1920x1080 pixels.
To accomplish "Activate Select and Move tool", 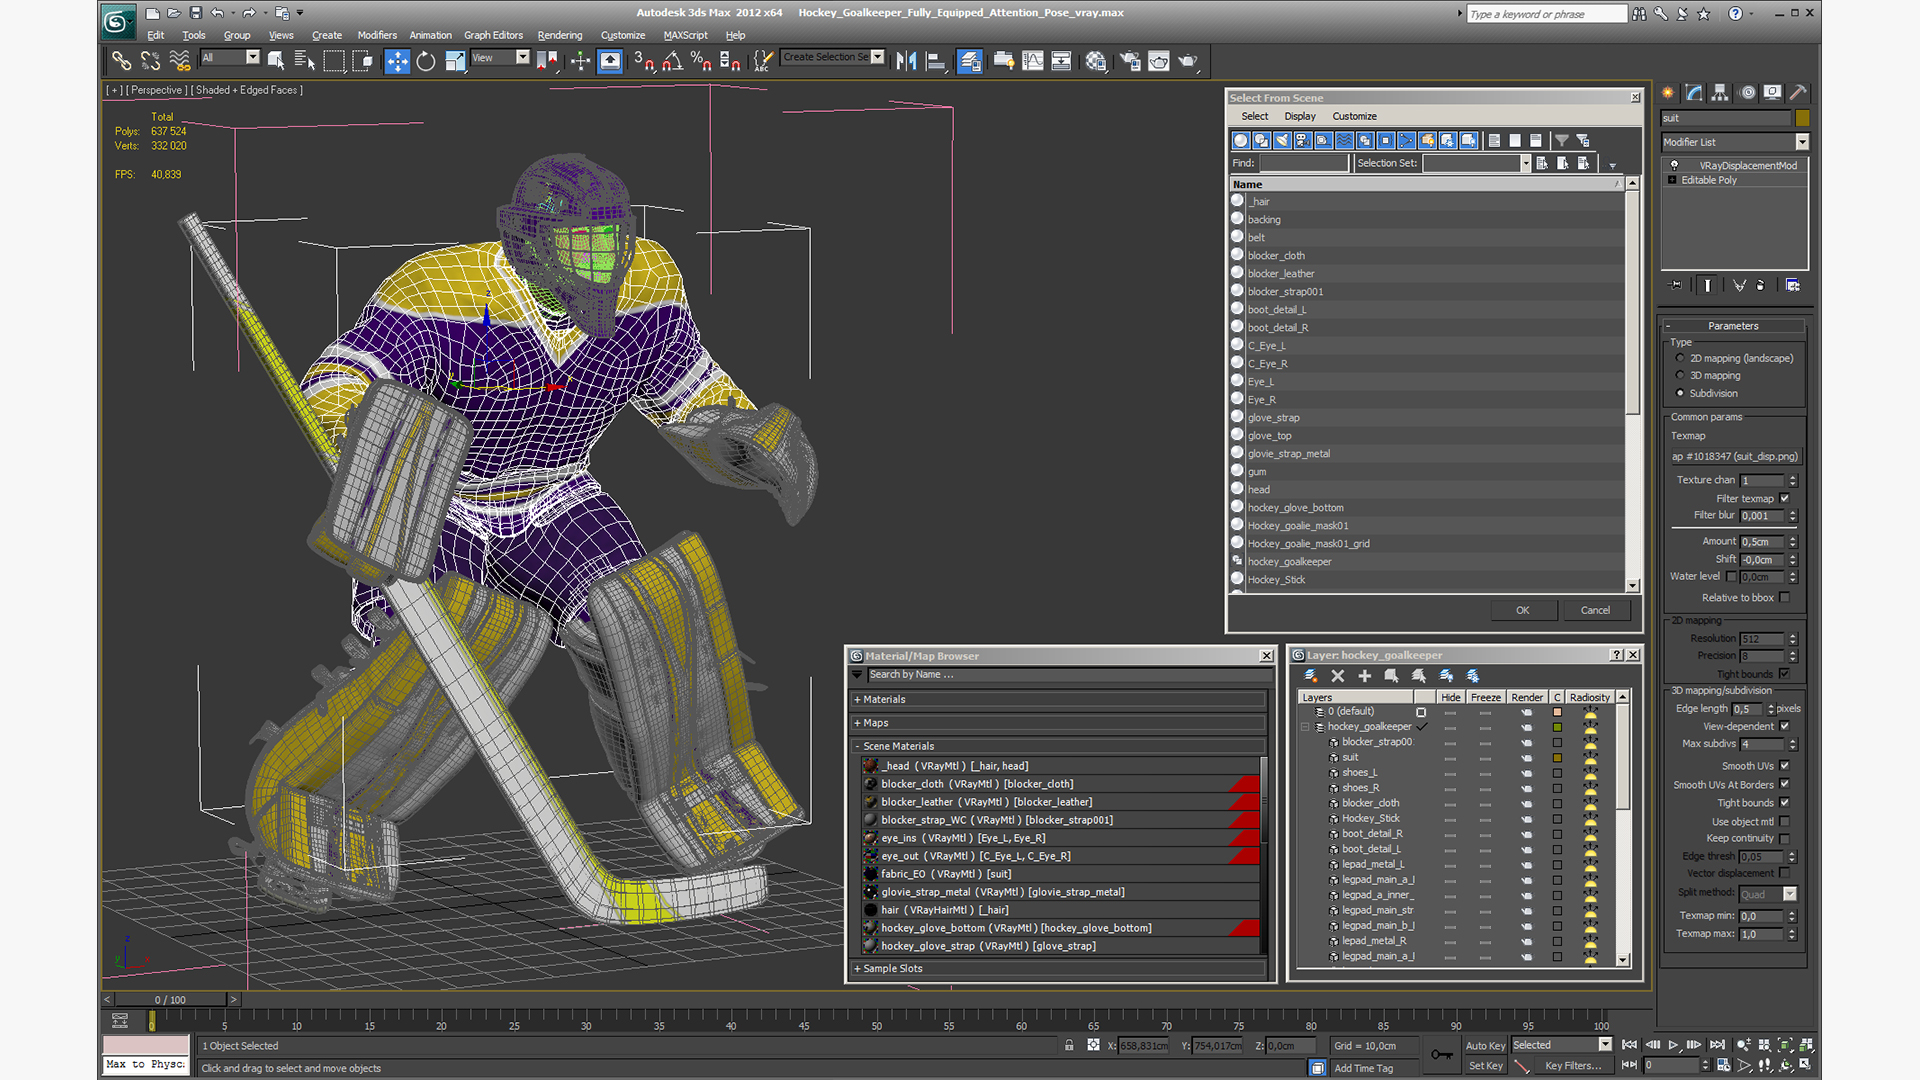I will pyautogui.click(x=397, y=61).
